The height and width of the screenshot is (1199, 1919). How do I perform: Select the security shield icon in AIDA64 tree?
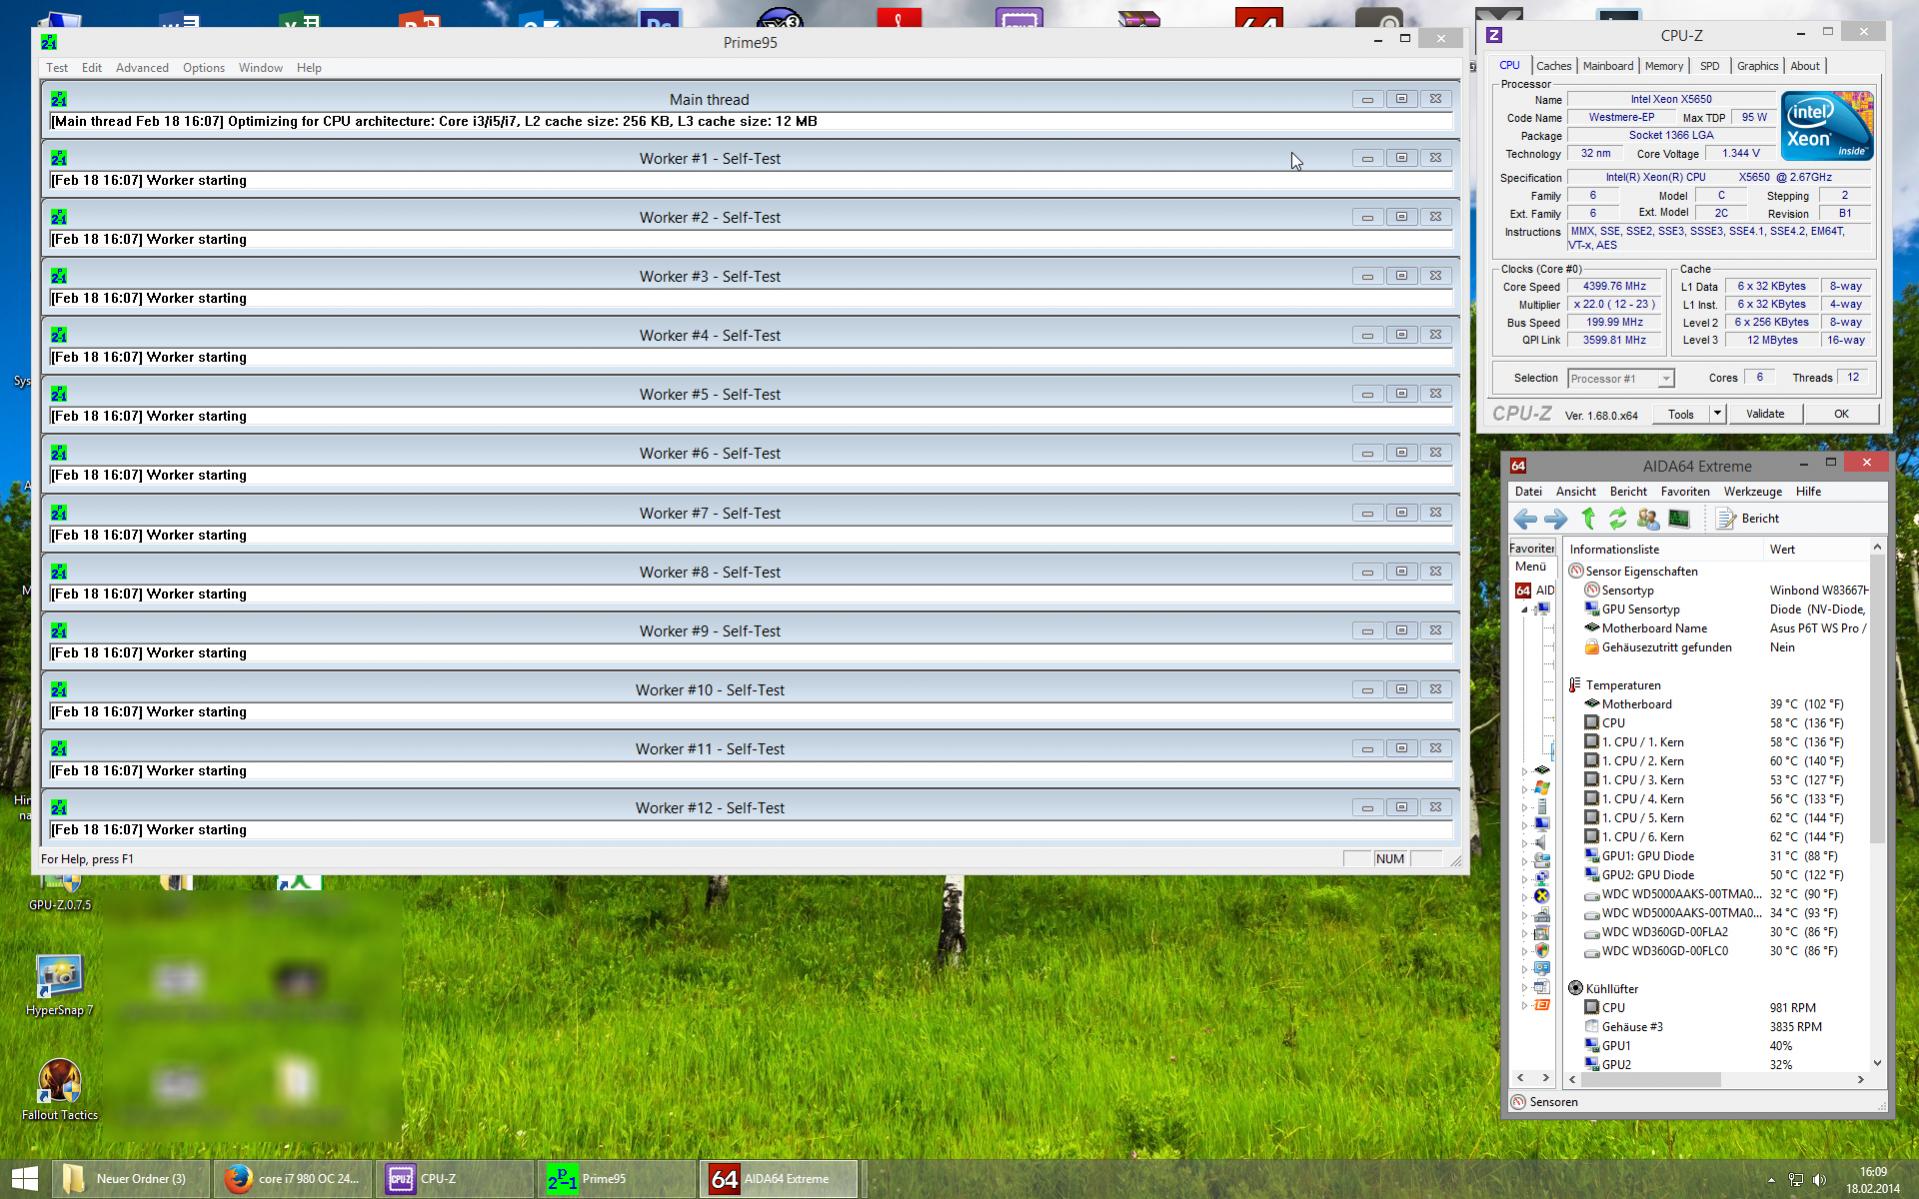[x=1542, y=950]
